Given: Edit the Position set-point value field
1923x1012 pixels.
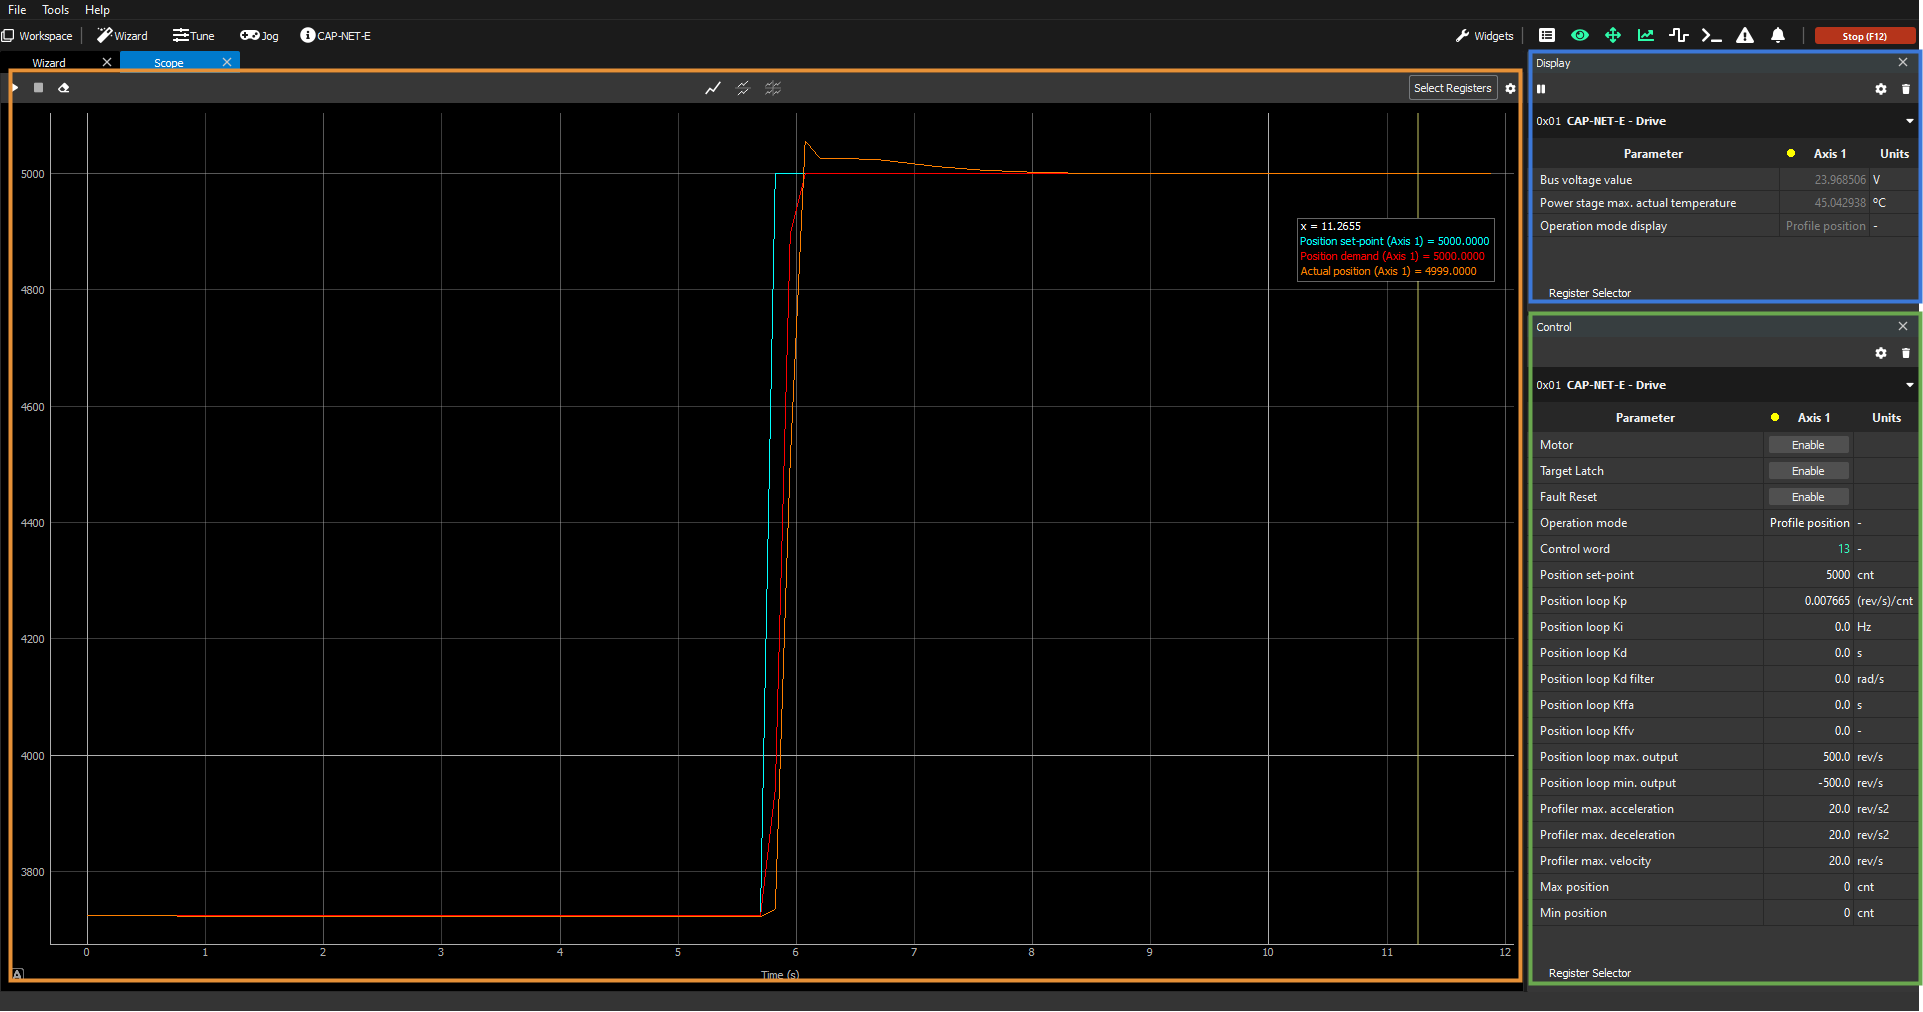Looking at the screenshot, I should (x=1808, y=575).
